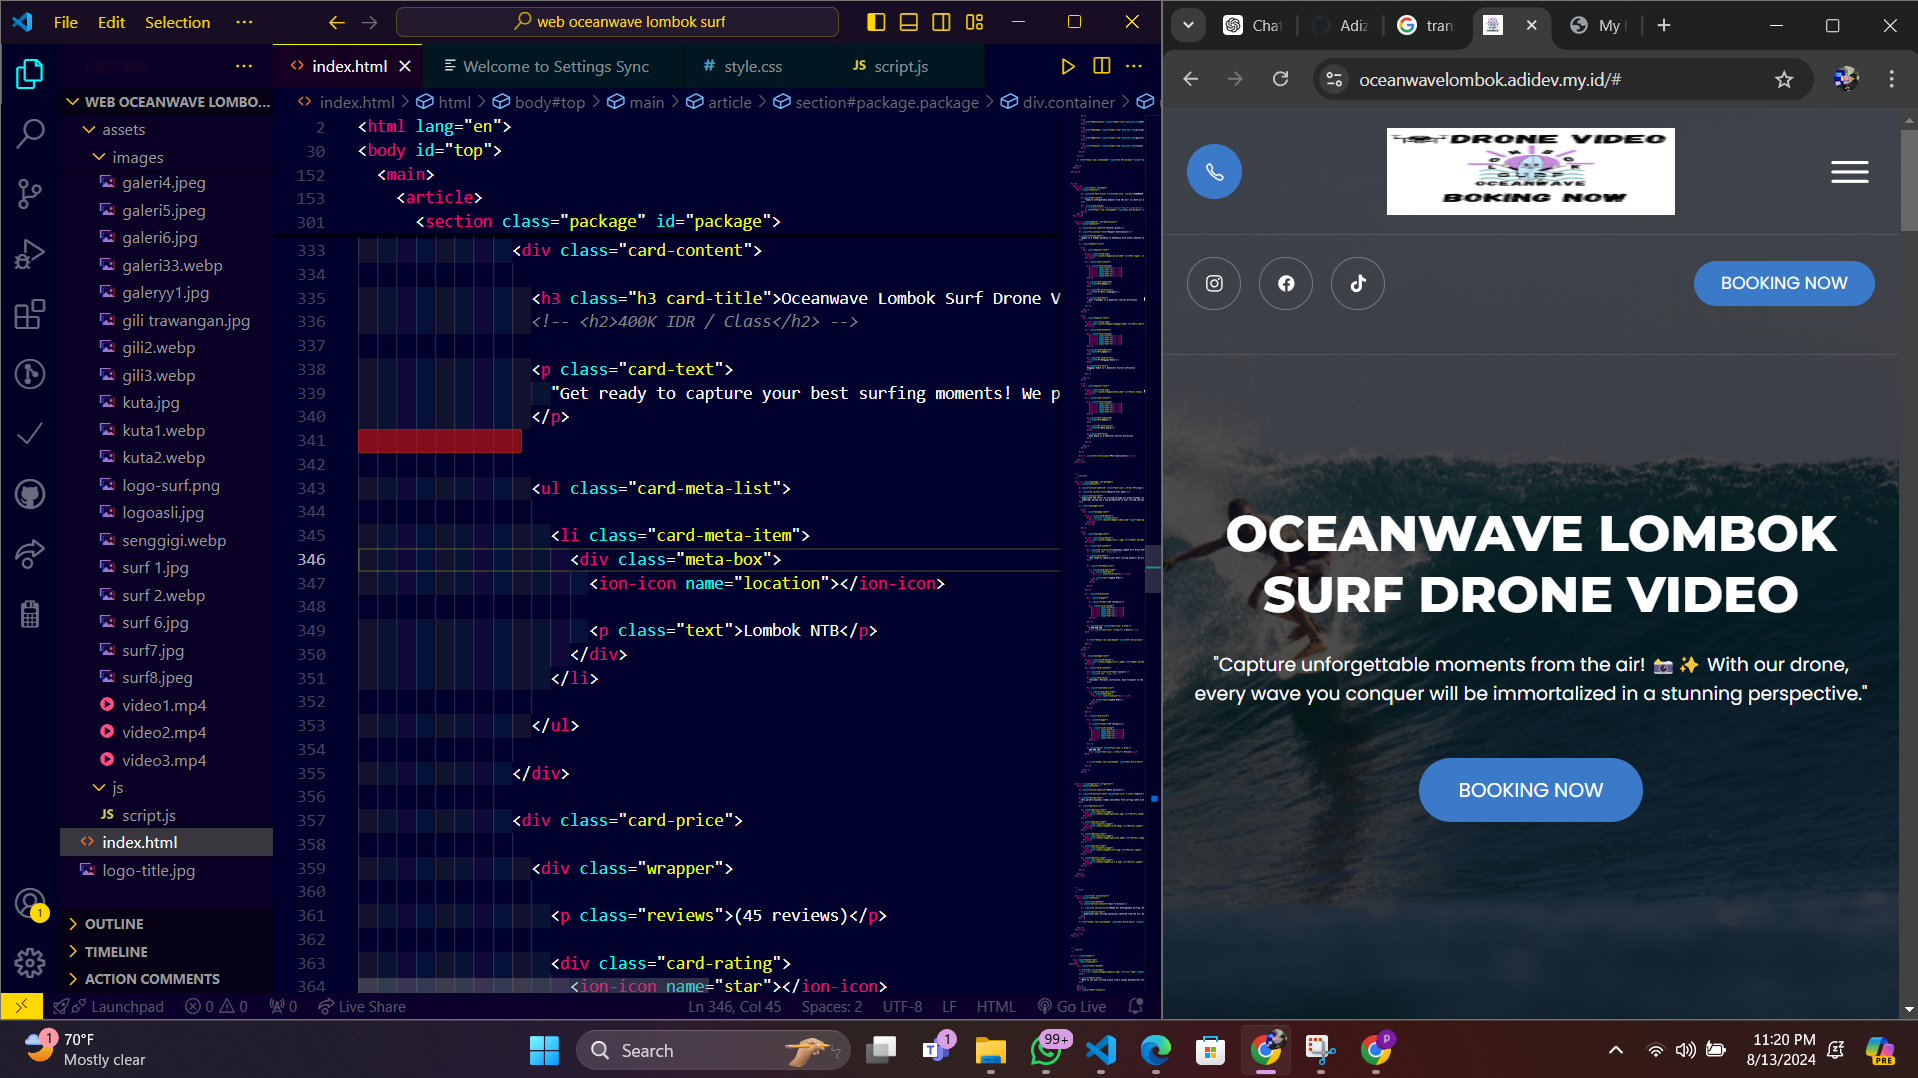Viewport: 1918px width, 1078px height.
Task: Open the website hamburger menu
Action: [1849, 172]
